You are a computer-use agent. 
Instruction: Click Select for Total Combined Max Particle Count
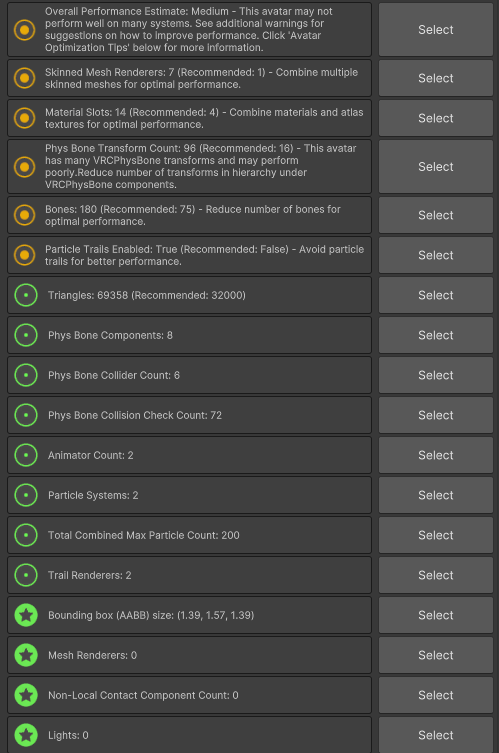[436, 535]
